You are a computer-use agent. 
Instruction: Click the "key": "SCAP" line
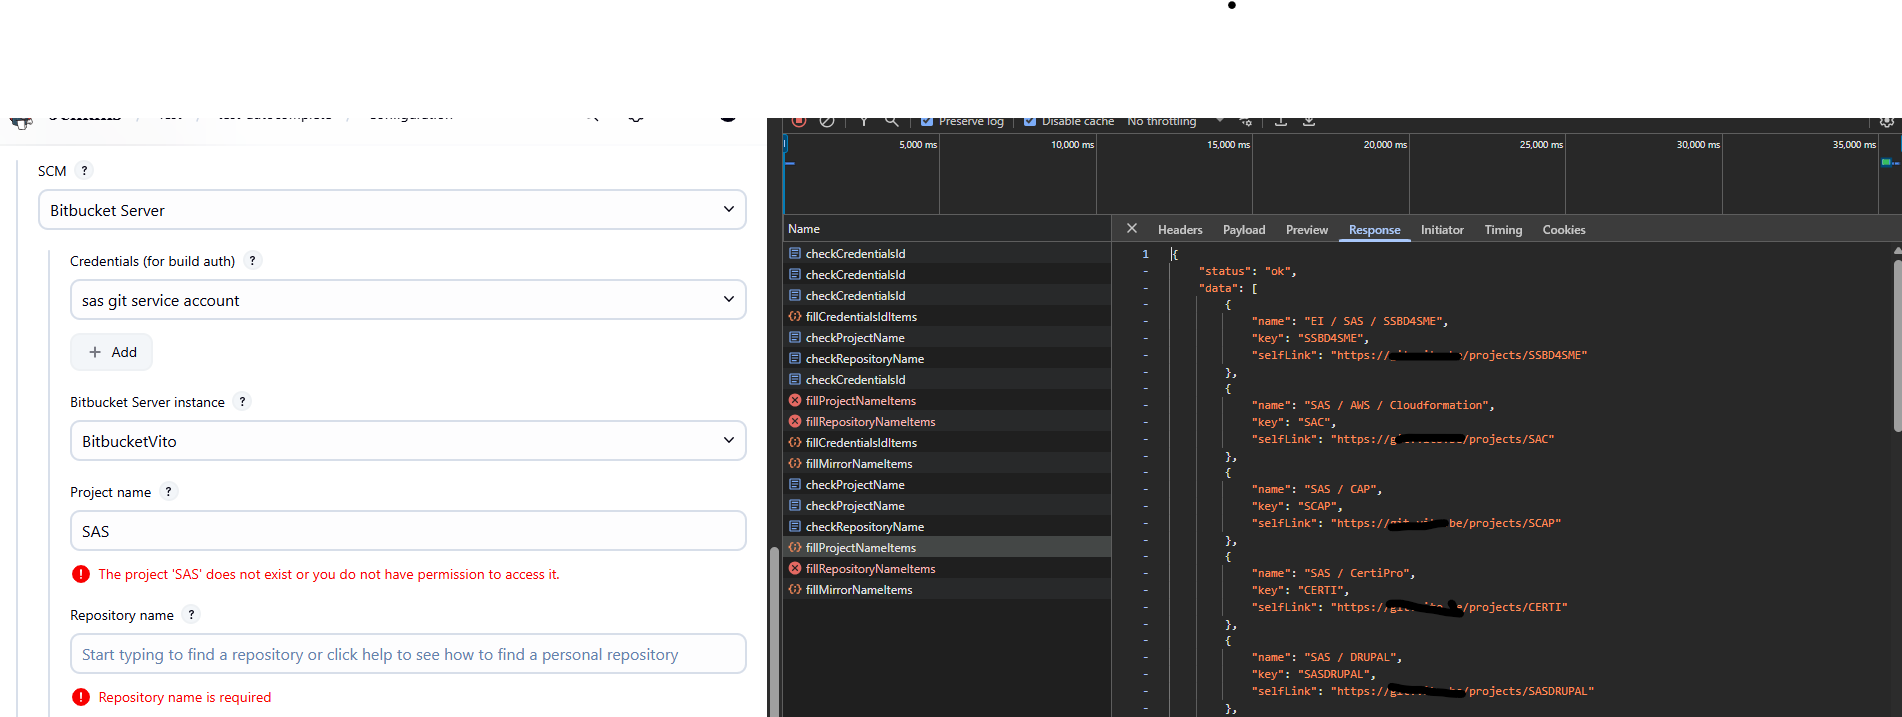(x=1297, y=506)
